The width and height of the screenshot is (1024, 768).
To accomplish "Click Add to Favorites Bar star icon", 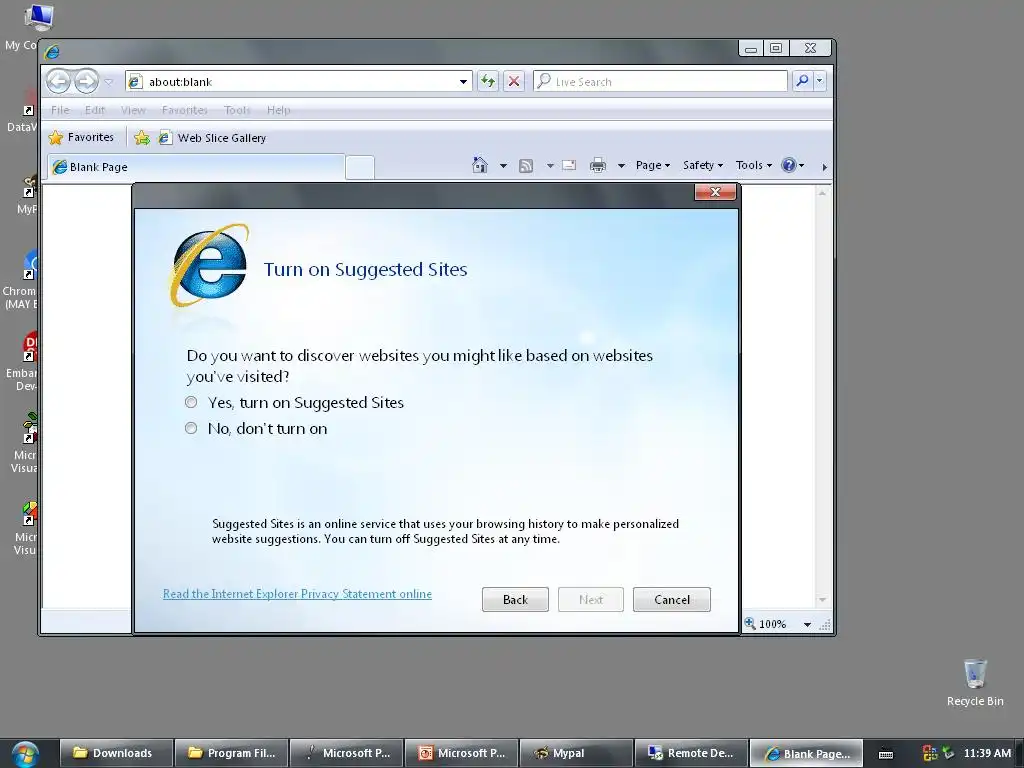I will 142,138.
